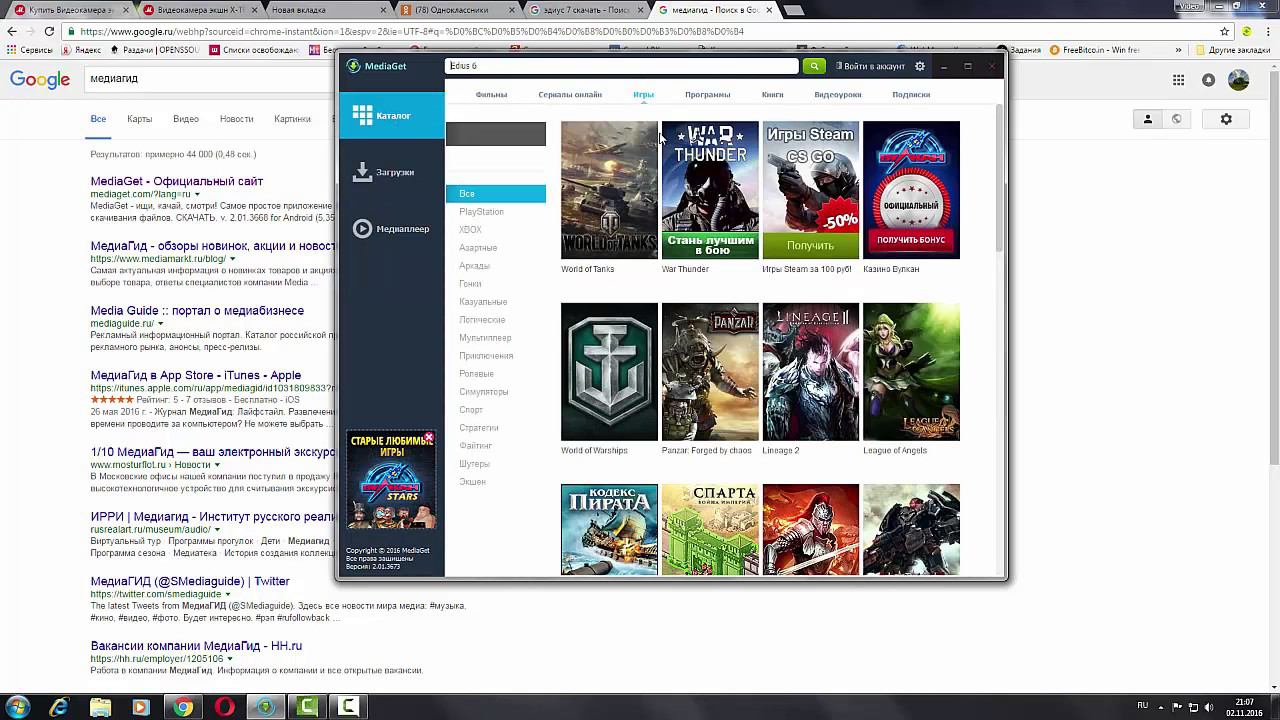Screen dimensions: 1280x720
Task: Select the Игры tab
Action: (643, 95)
